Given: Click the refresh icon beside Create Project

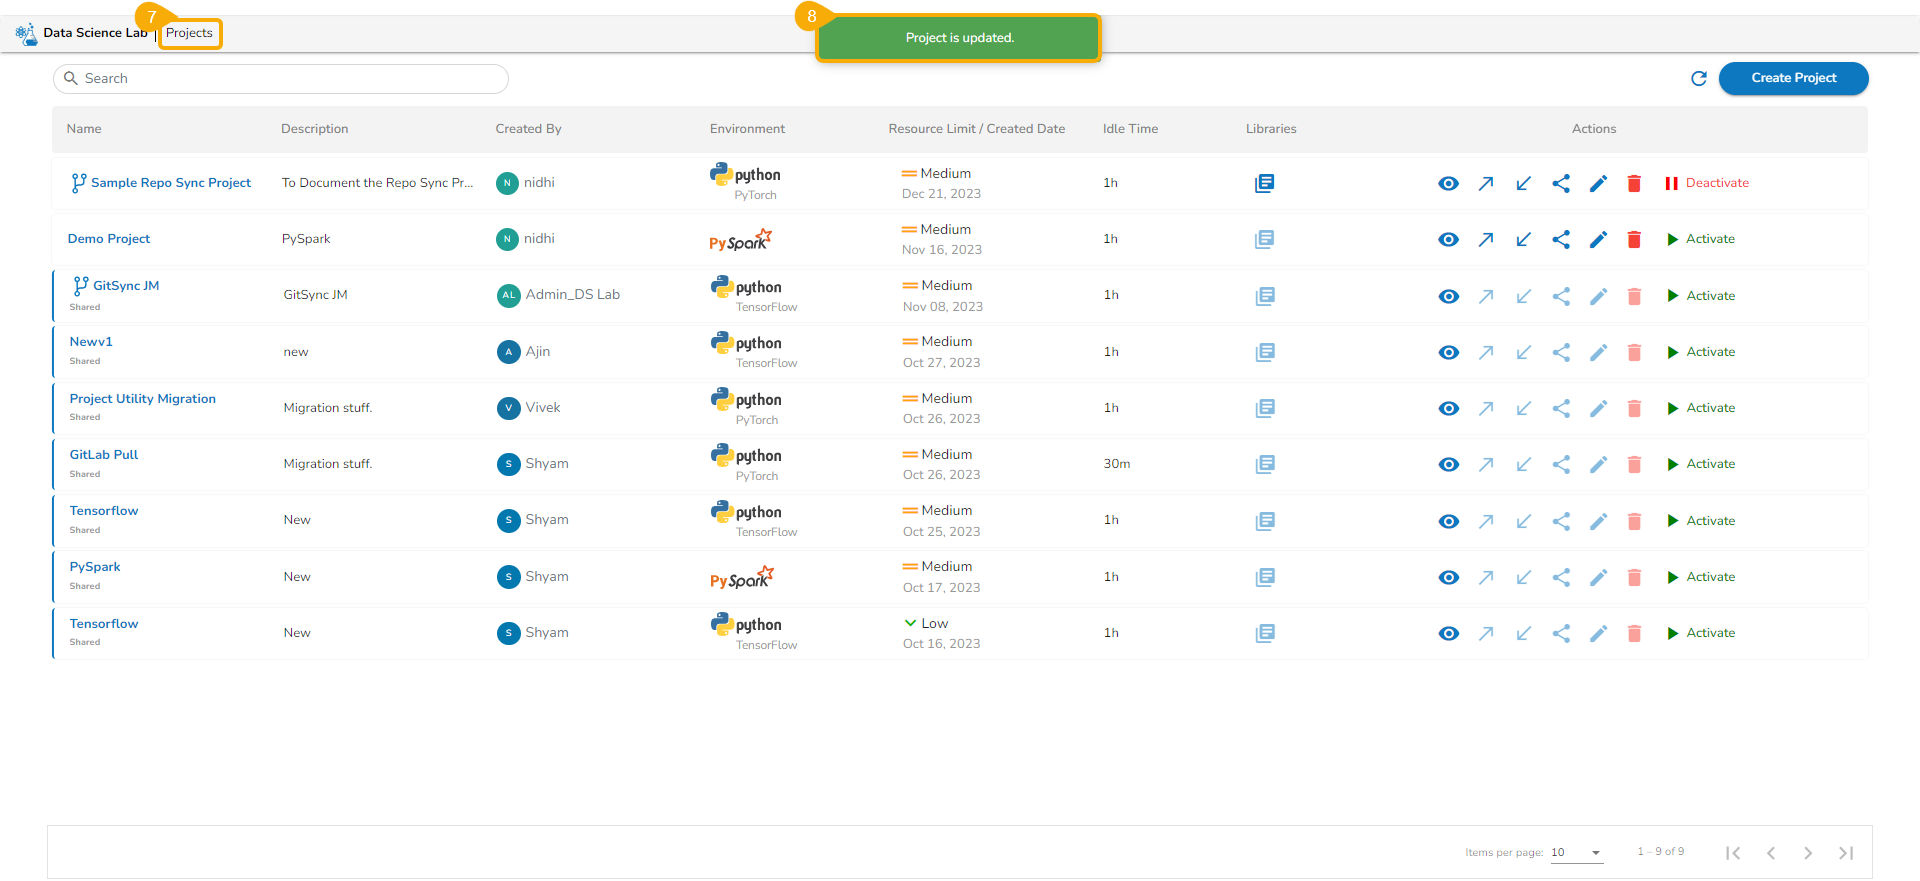Looking at the screenshot, I should coord(1698,78).
